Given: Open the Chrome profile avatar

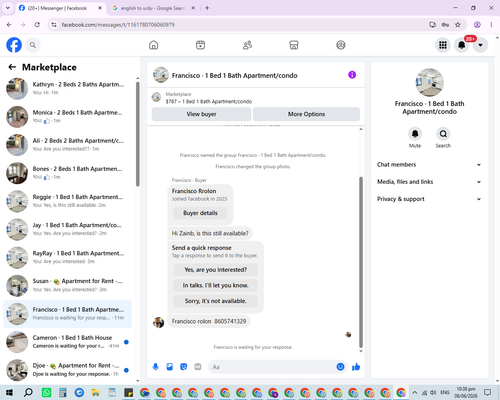Looking at the screenshot, I should click(477, 25).
